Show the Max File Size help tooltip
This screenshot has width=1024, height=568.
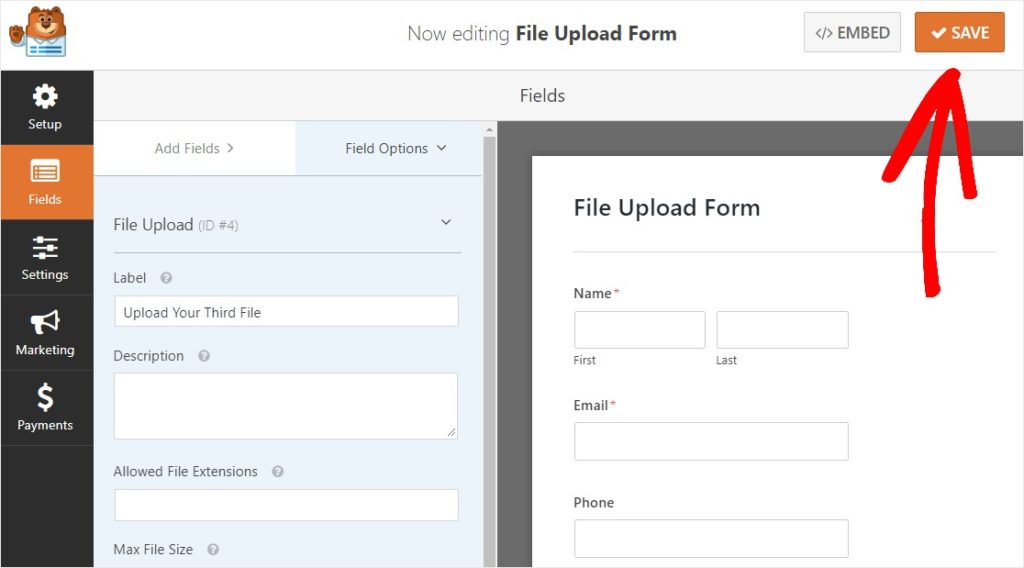click(213, 550)
